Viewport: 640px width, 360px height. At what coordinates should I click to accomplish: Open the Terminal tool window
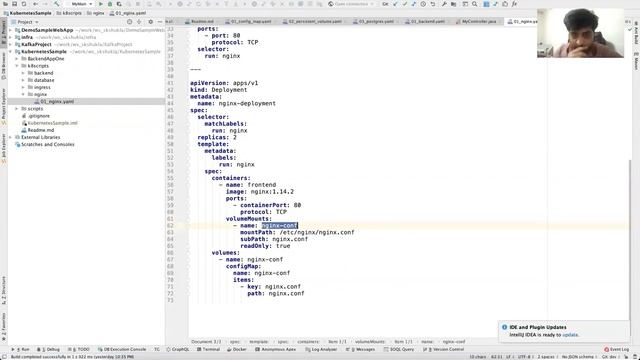pyautogui.click(x=208, y=349)
